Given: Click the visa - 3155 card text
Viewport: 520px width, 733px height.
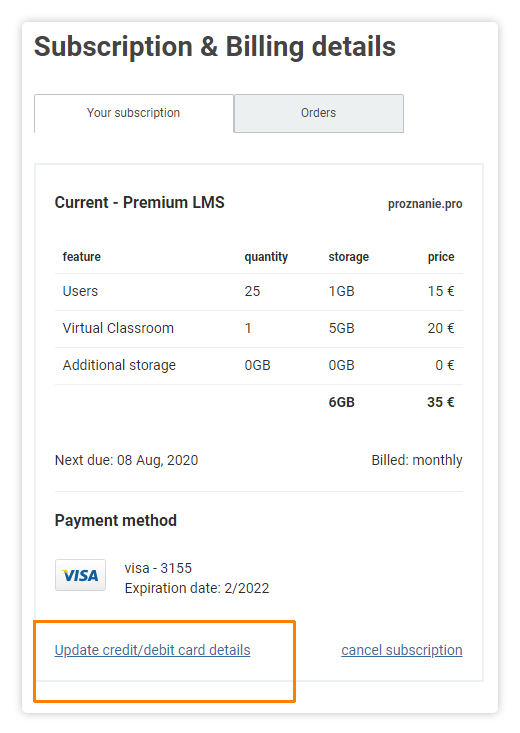Looking at the screenshot, I should tap(158, 568).
